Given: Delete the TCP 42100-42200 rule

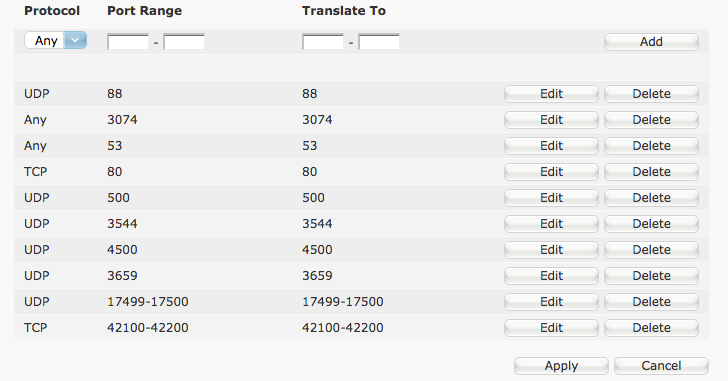Looking at the screenshot, I should pyautogui.click(x=651, y=328).
